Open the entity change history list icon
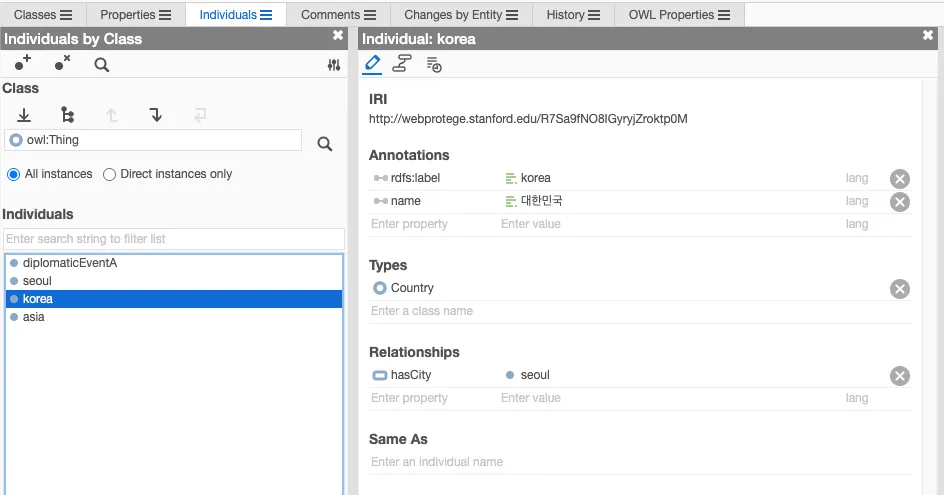Image resolution: width=944 pixels, height=495 pixels. (x=433, y=64)
